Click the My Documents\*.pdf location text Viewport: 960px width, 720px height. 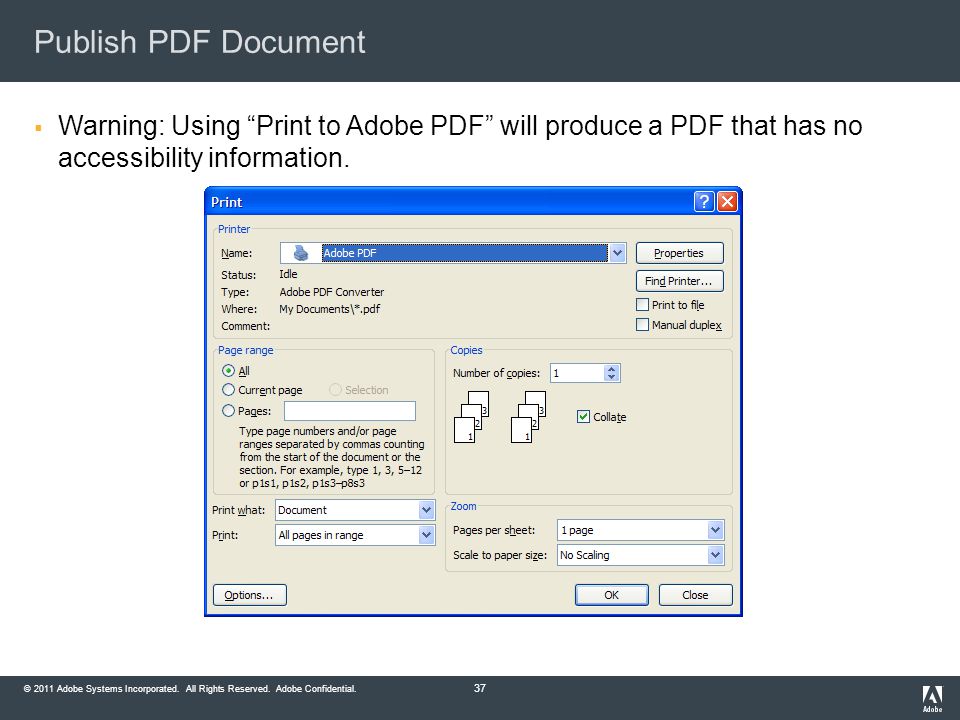tap(329, 309)
